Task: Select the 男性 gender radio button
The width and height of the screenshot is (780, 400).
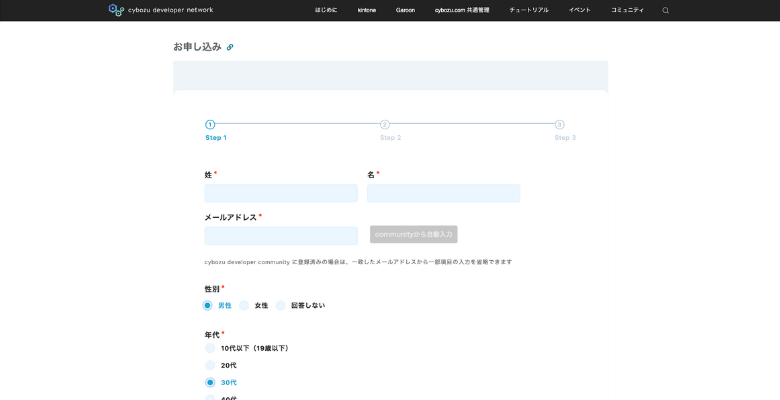Action: coord(208,305)
